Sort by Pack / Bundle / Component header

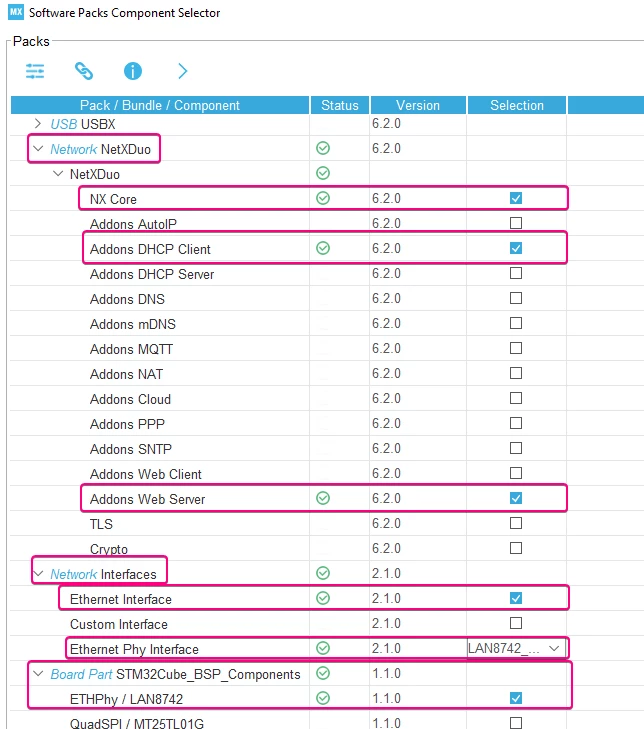point(160,105)
